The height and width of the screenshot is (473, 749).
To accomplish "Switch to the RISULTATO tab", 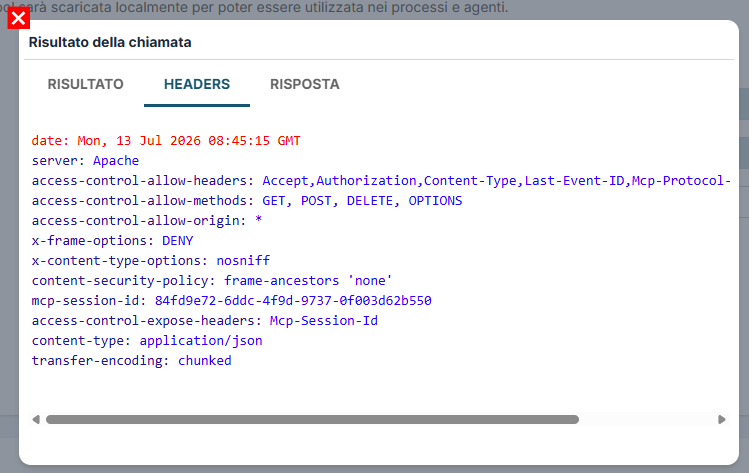I will click(x=86, y=84).
